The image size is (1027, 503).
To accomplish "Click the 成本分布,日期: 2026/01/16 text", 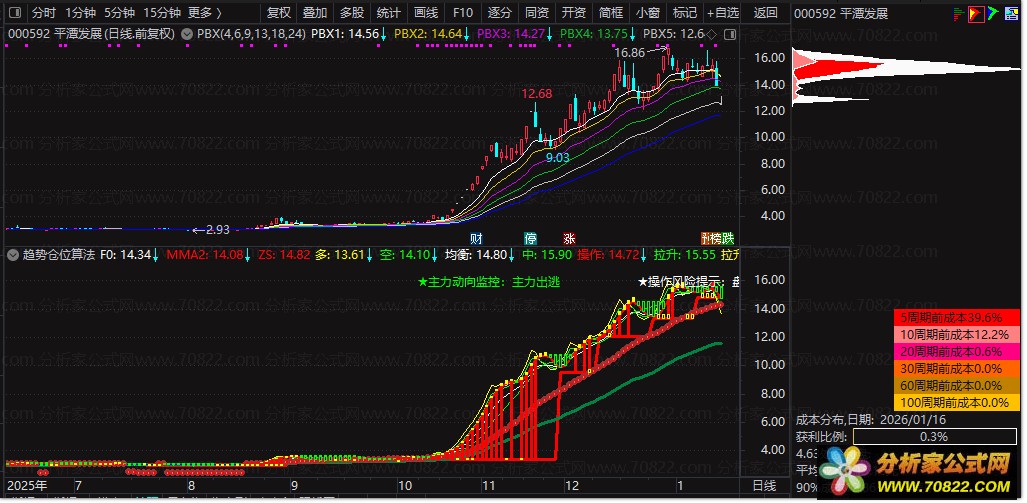I will [x=870, y=420].
